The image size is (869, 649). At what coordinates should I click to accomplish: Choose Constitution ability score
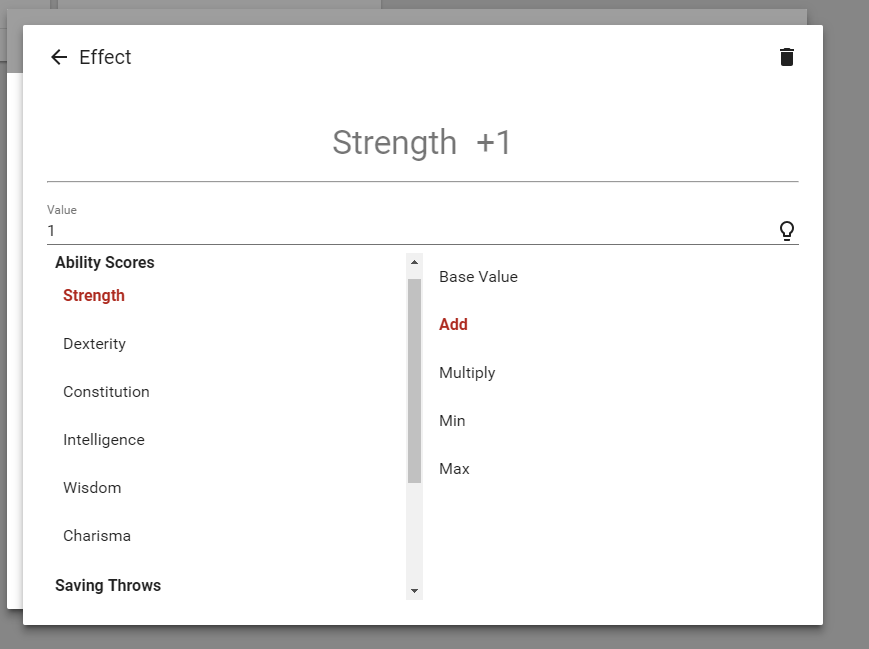[106, 392]
